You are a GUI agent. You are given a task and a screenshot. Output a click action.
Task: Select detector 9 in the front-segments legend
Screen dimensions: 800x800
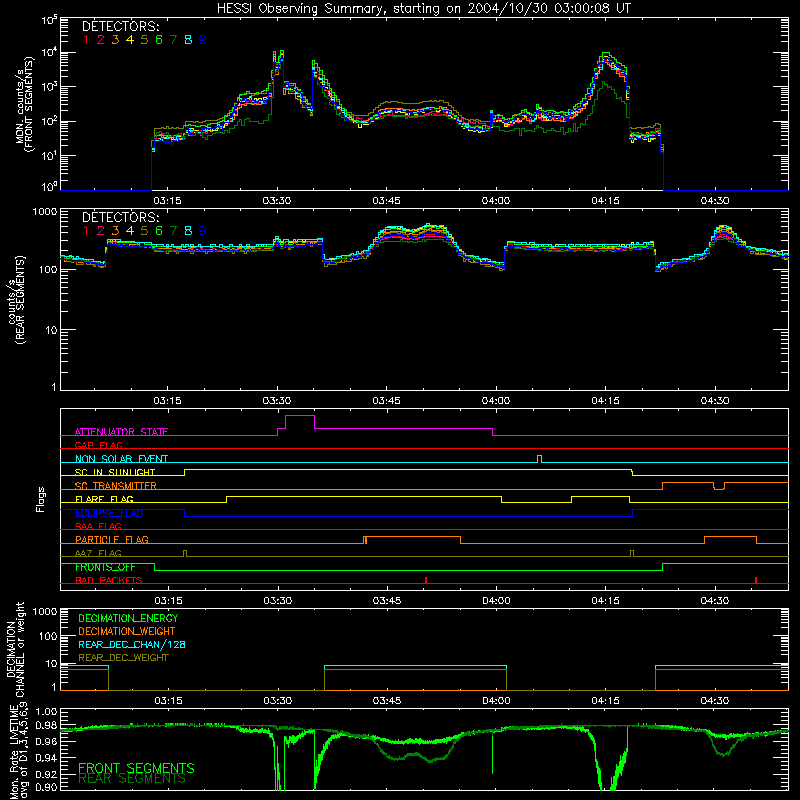(x=203, y=40)
